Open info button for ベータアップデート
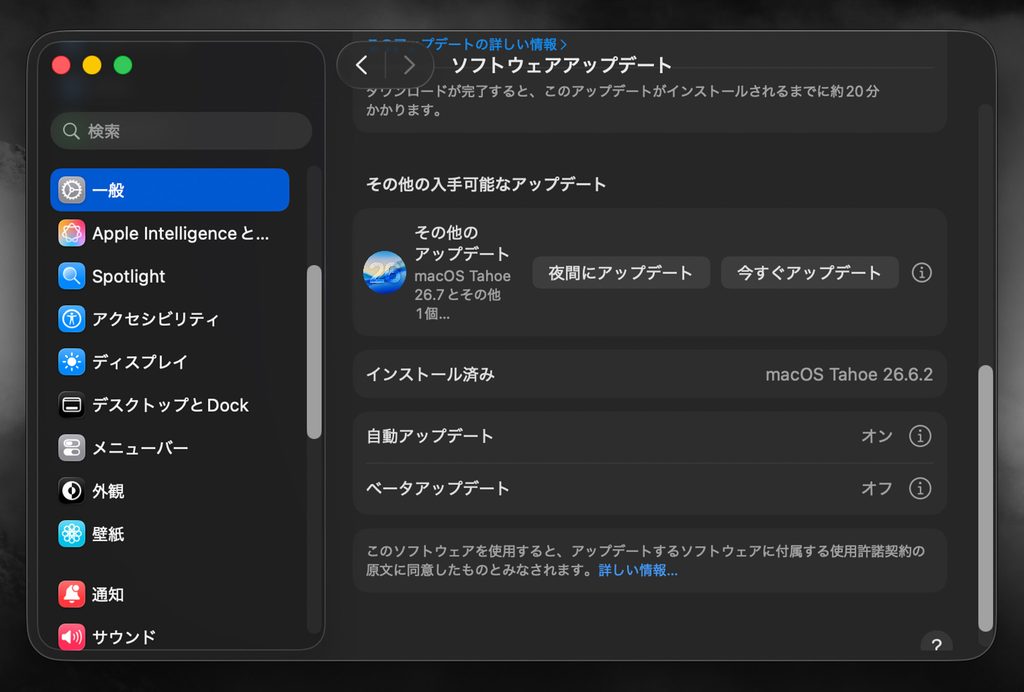Viewport: 1024px width, 692px height. click(920, 488)
